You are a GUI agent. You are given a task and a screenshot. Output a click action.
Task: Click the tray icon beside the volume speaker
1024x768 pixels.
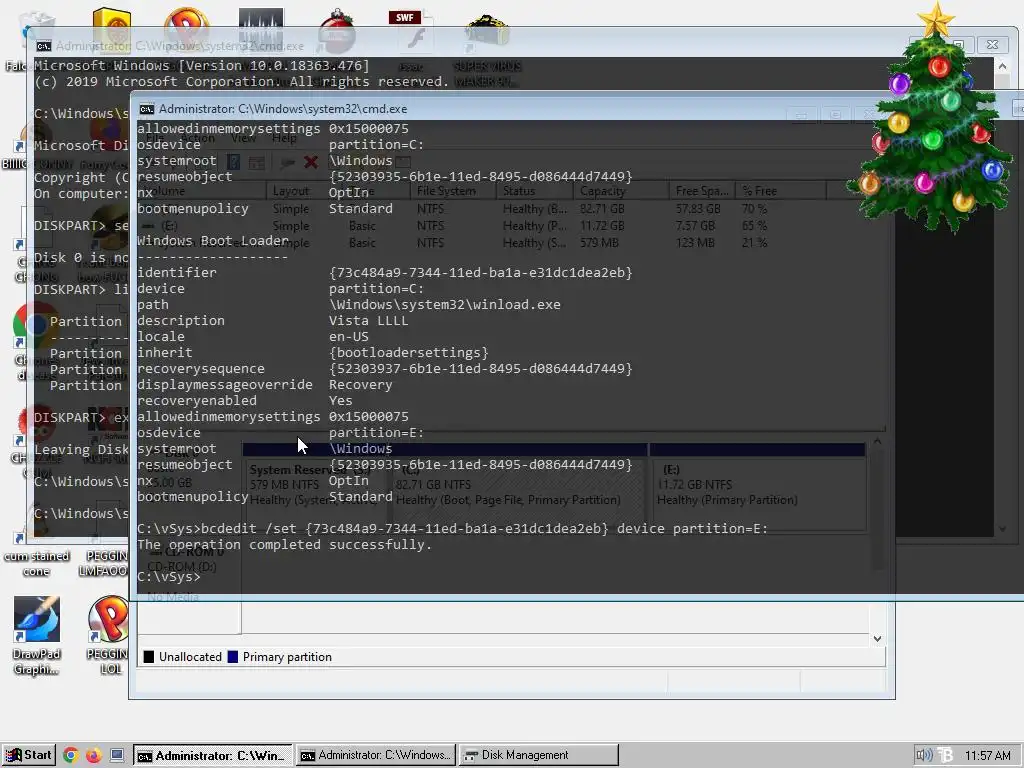(x=945, y=756)
